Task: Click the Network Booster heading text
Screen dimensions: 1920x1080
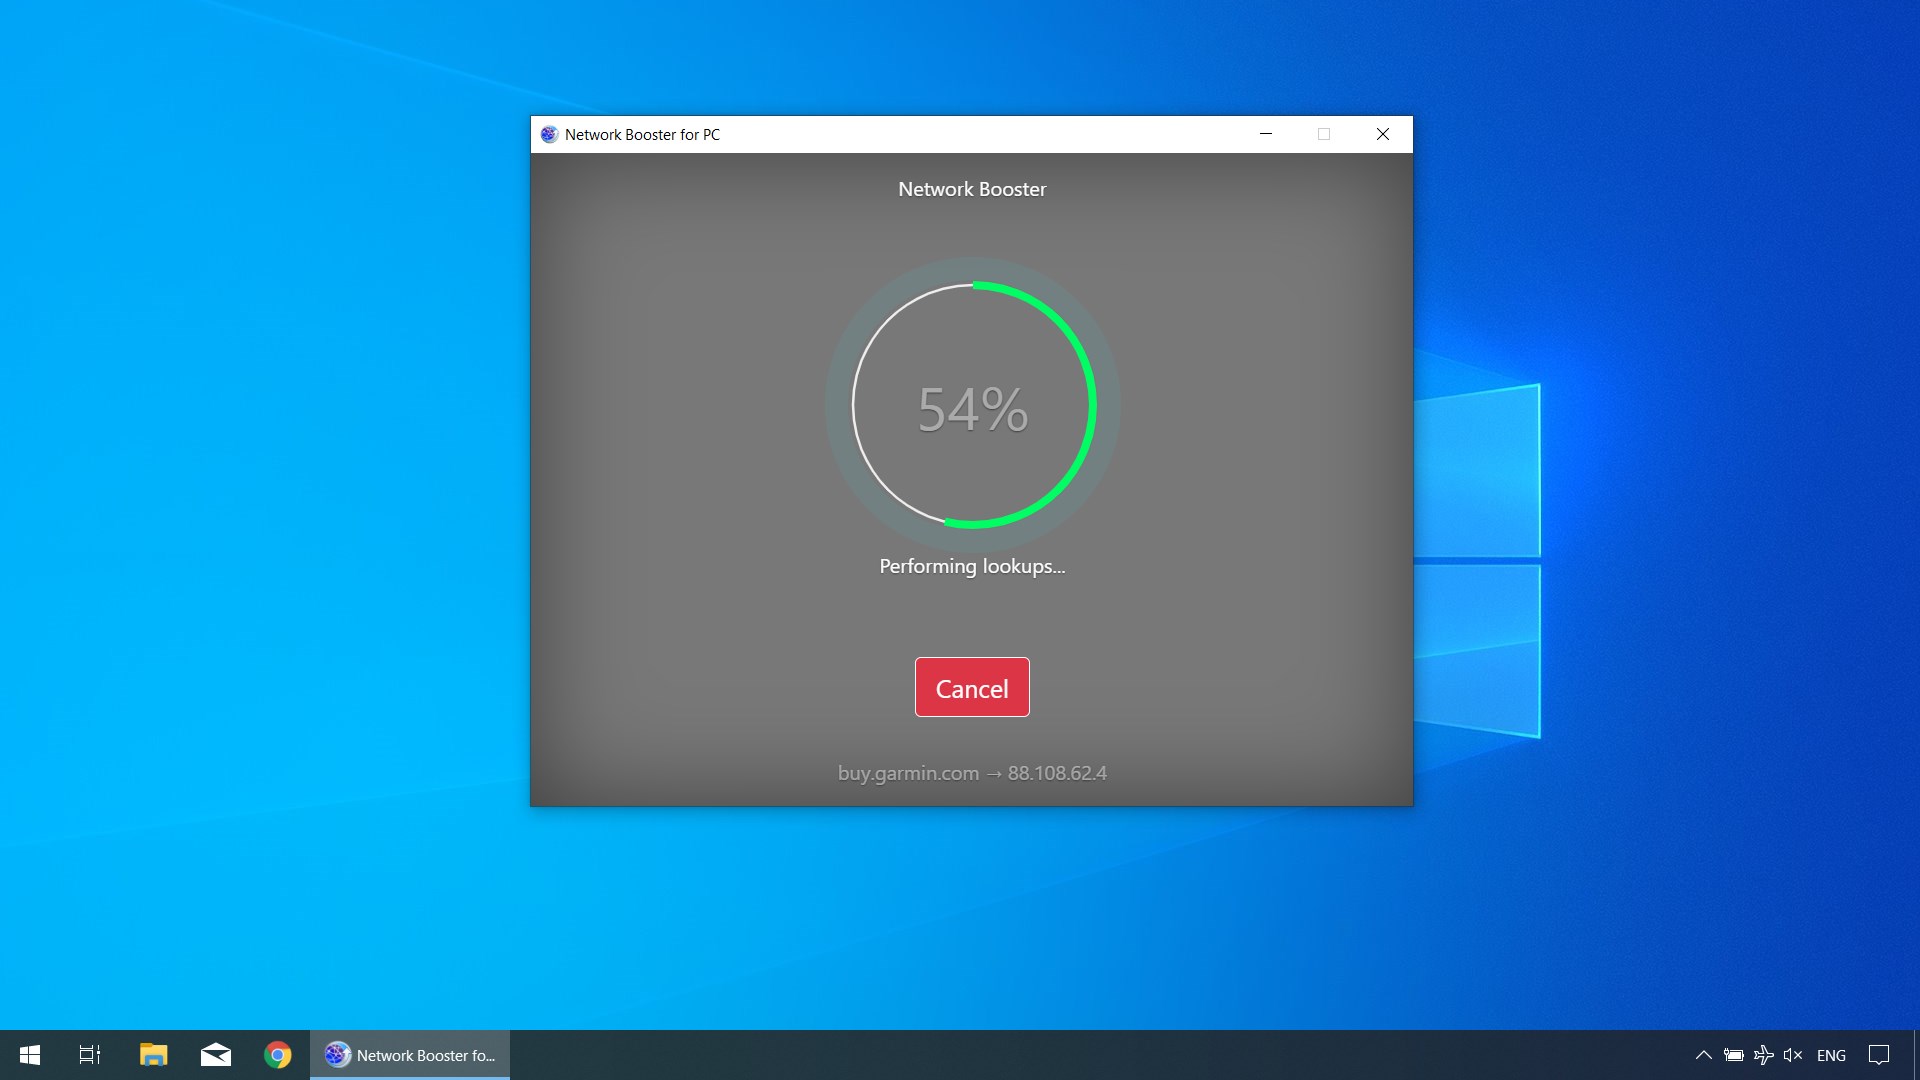Action: (972, 189)
